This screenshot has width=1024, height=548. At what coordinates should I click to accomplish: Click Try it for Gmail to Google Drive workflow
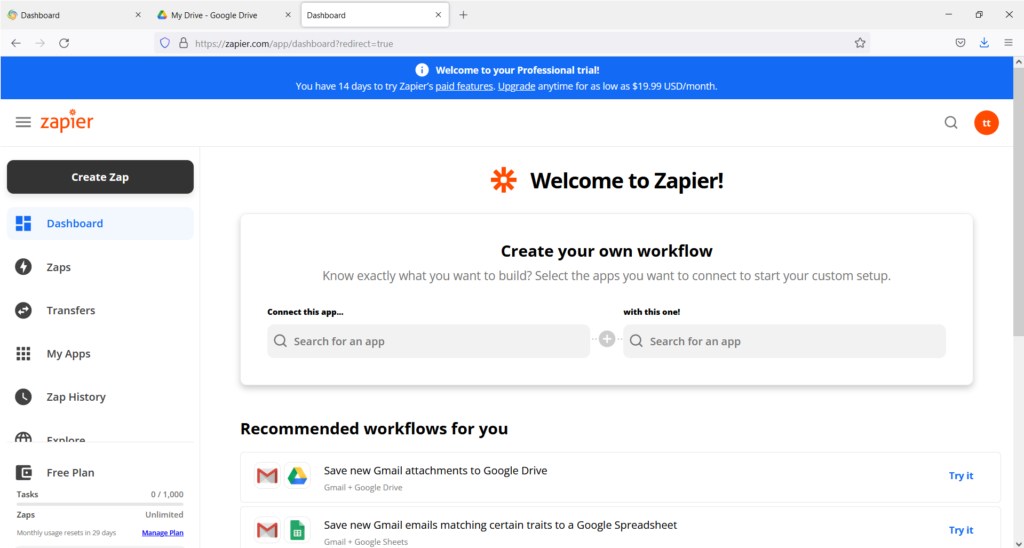coord(960,476)
